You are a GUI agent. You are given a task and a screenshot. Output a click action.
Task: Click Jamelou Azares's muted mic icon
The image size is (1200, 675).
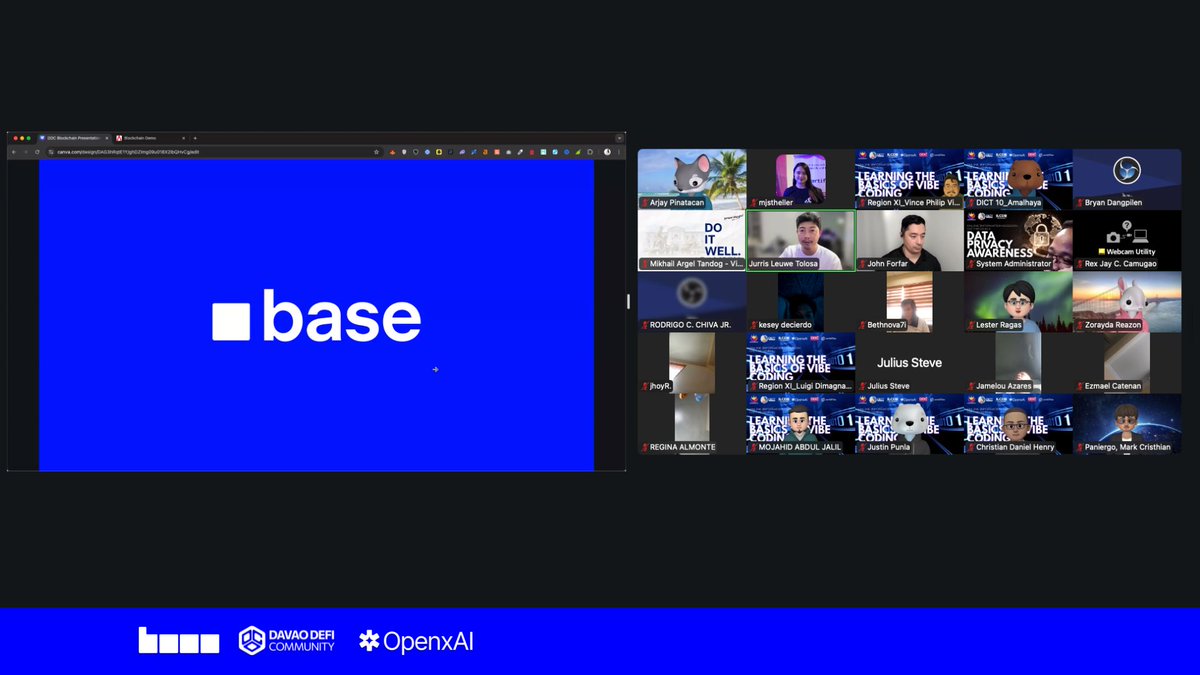click(971, 386)
